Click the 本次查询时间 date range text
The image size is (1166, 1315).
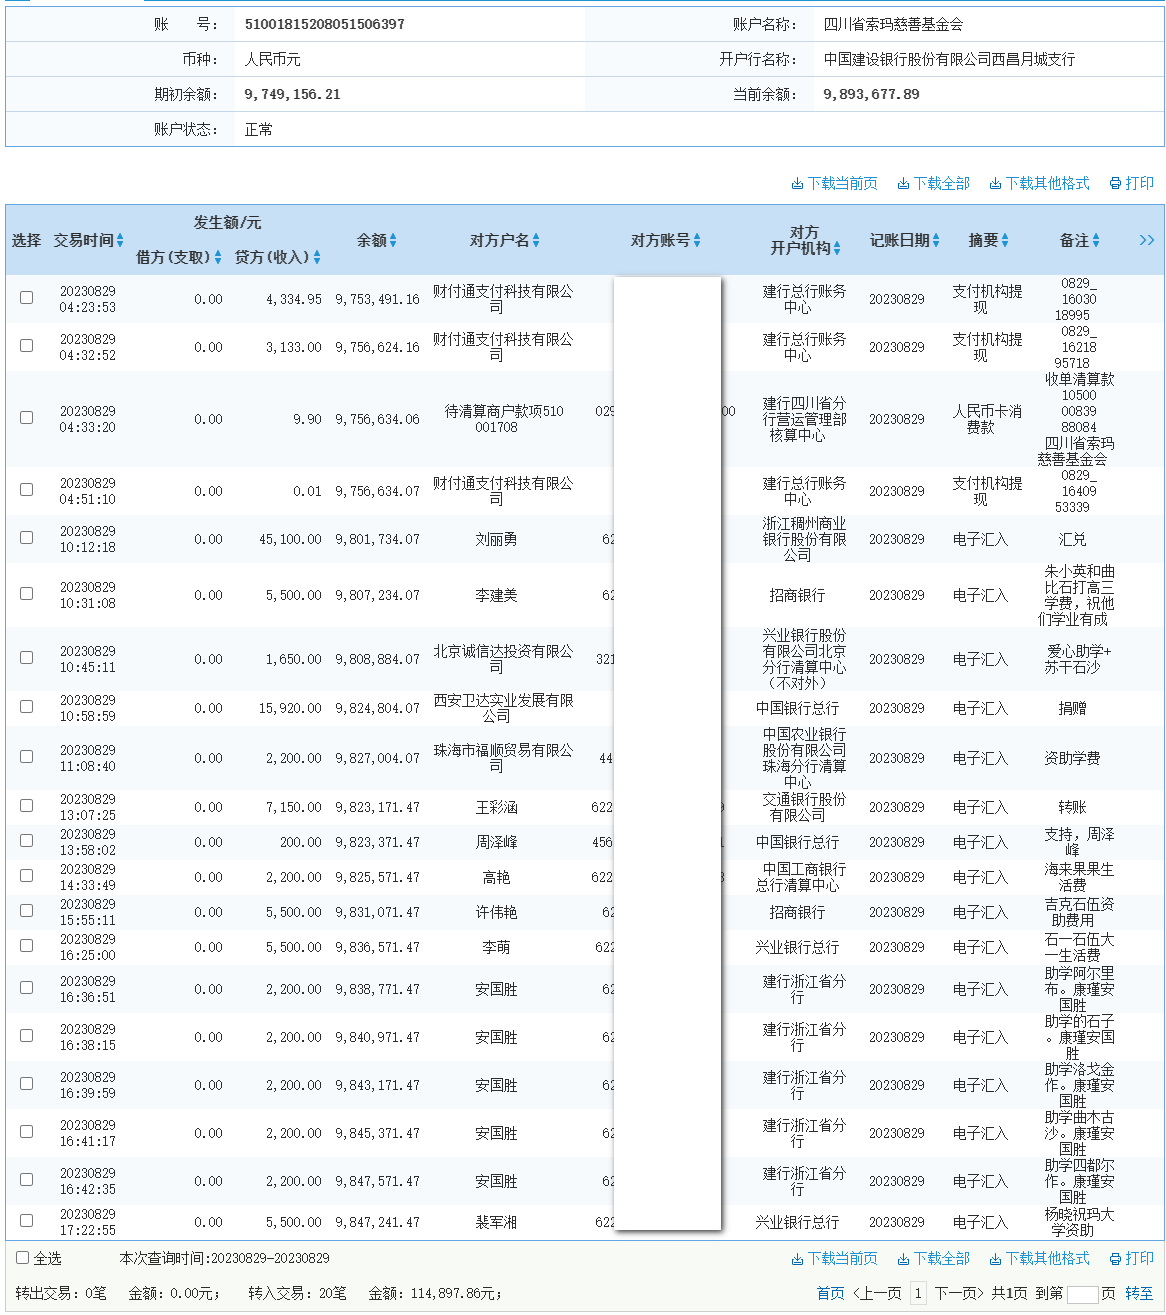(224, 1258)
